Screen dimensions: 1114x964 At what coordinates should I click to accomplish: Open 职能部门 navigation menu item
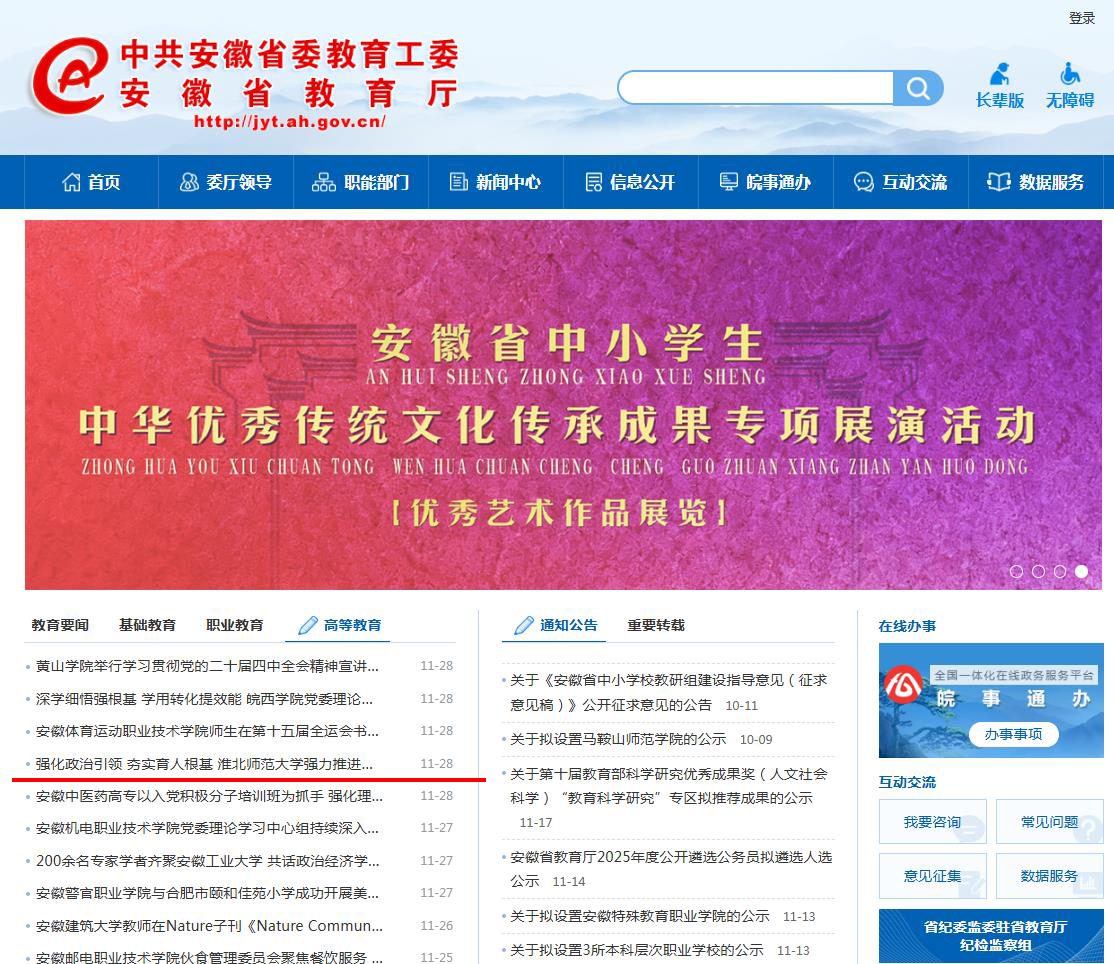[361, 182]
